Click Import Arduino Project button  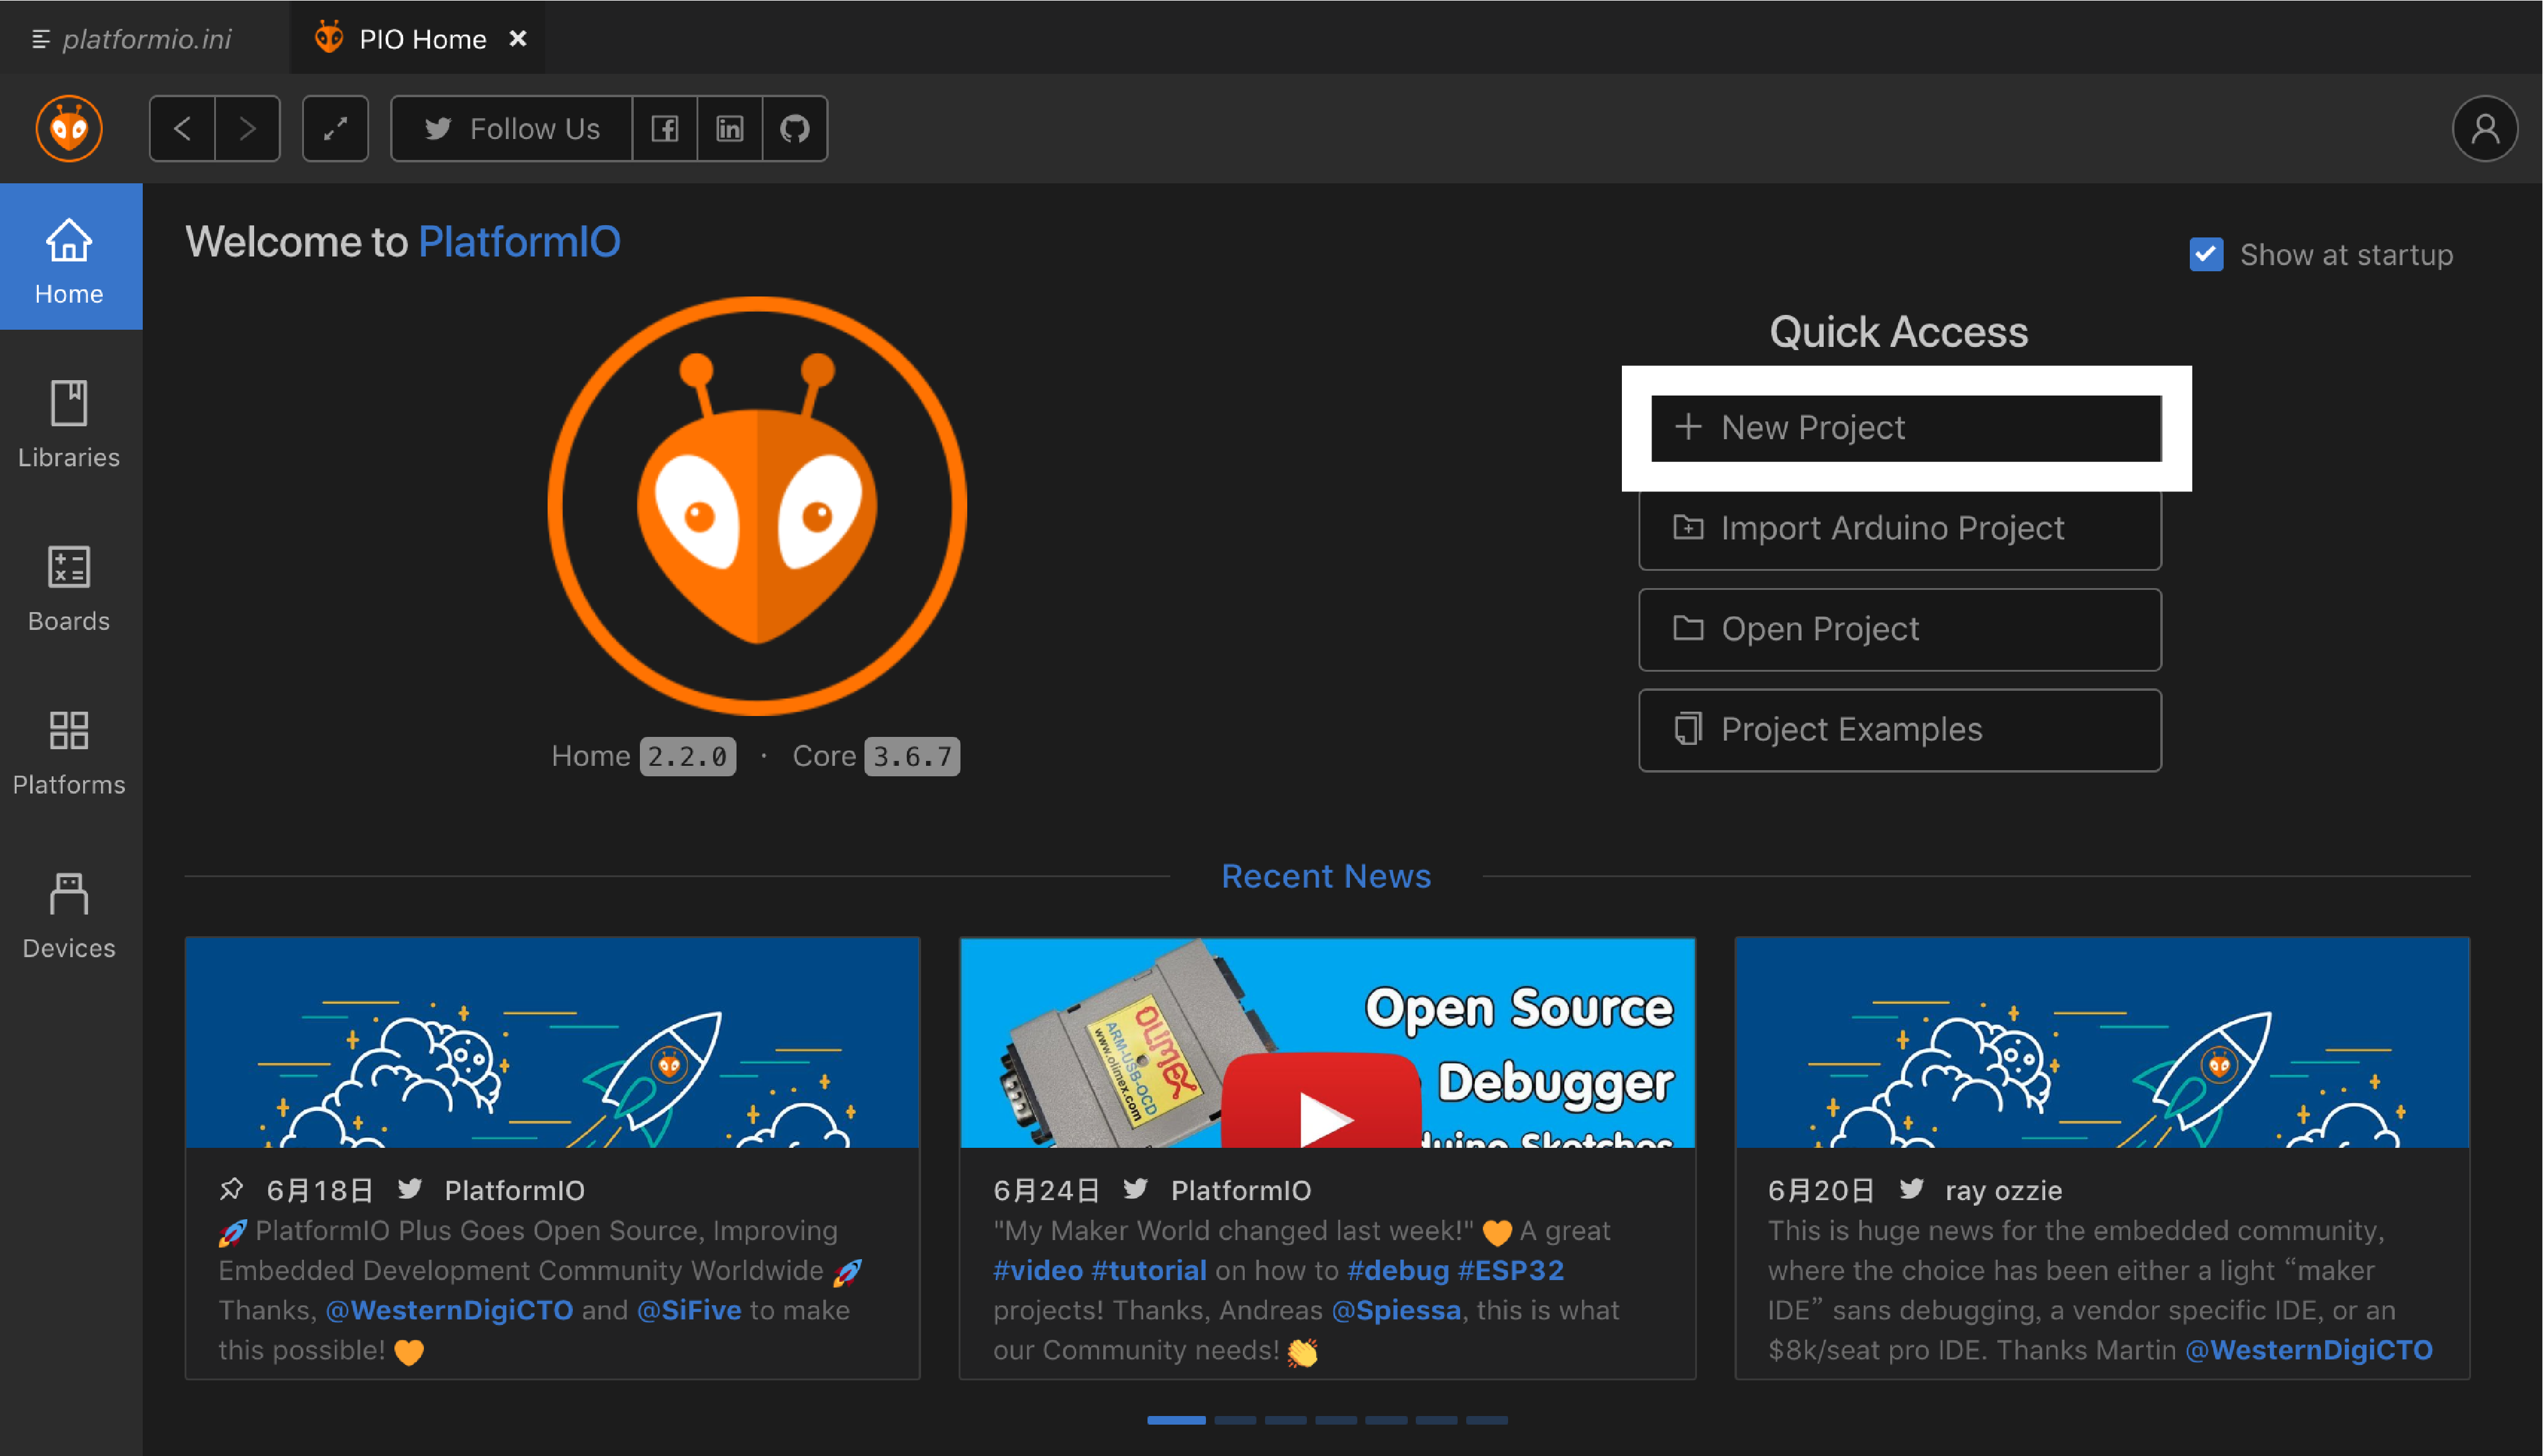pos(1899,528)
